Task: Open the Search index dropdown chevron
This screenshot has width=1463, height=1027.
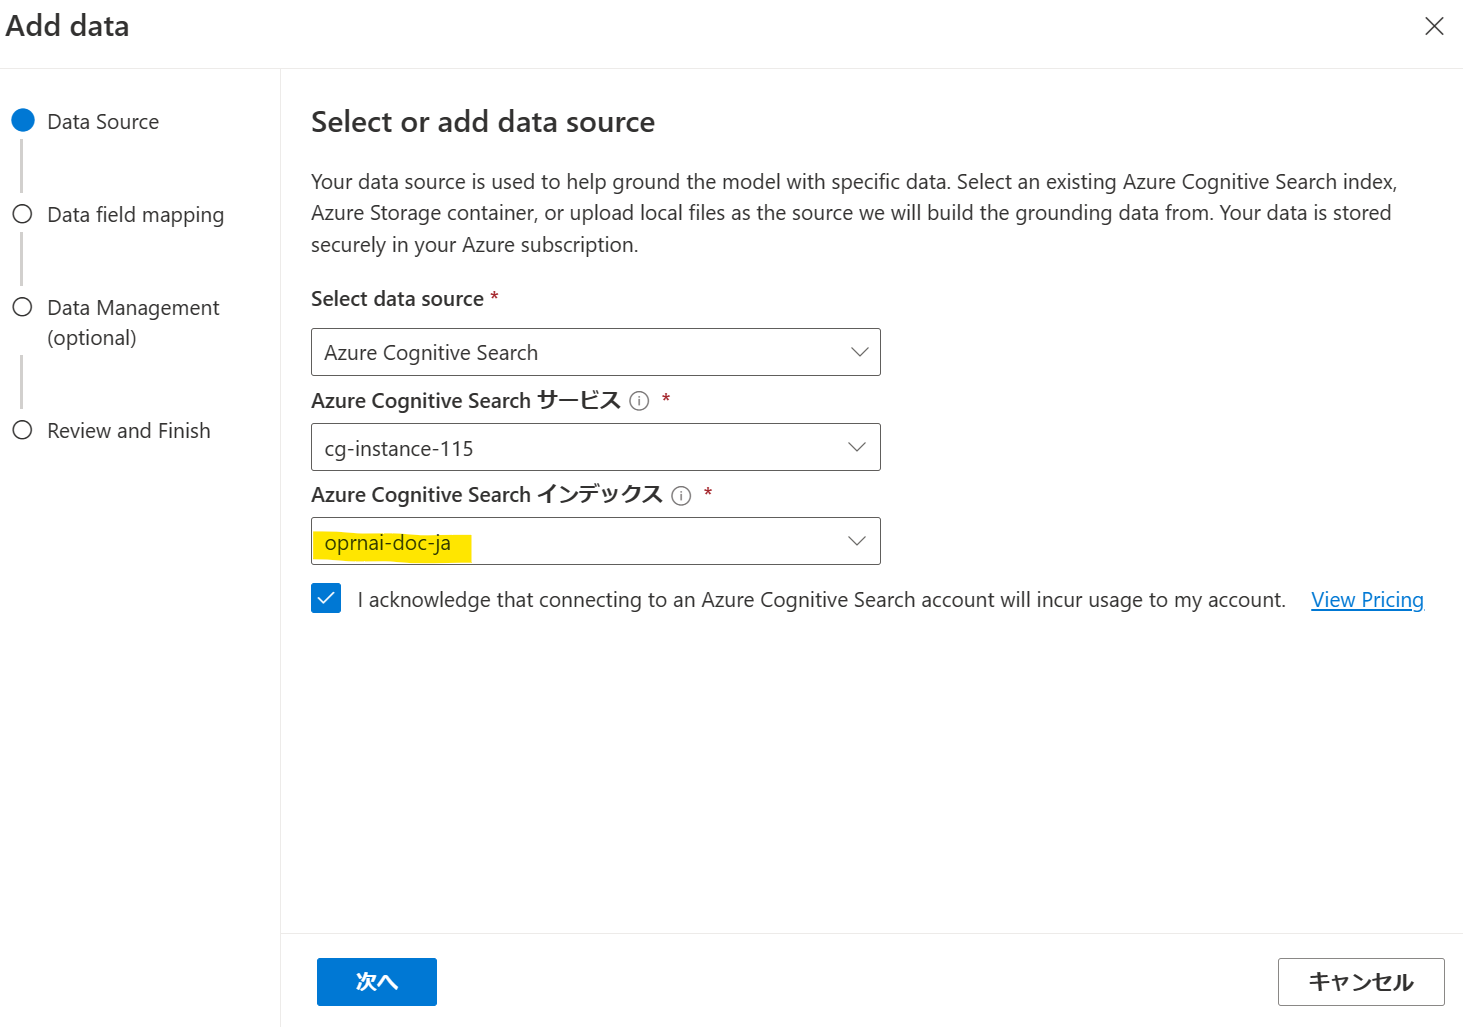Action: click(856, 541)
